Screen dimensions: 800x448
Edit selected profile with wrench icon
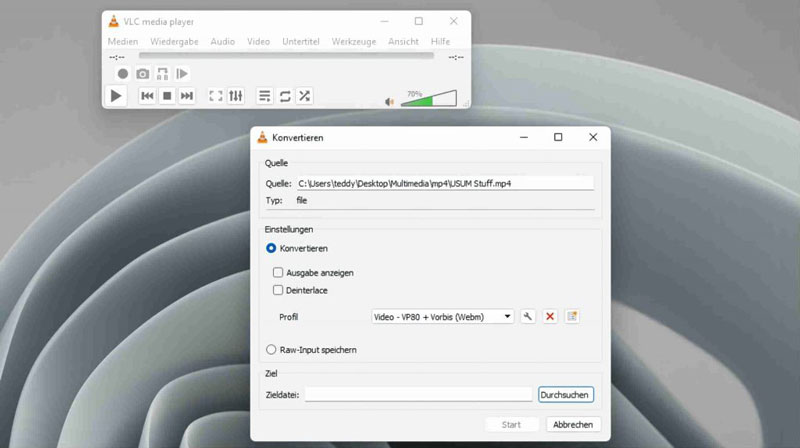(x=528, y=316)
